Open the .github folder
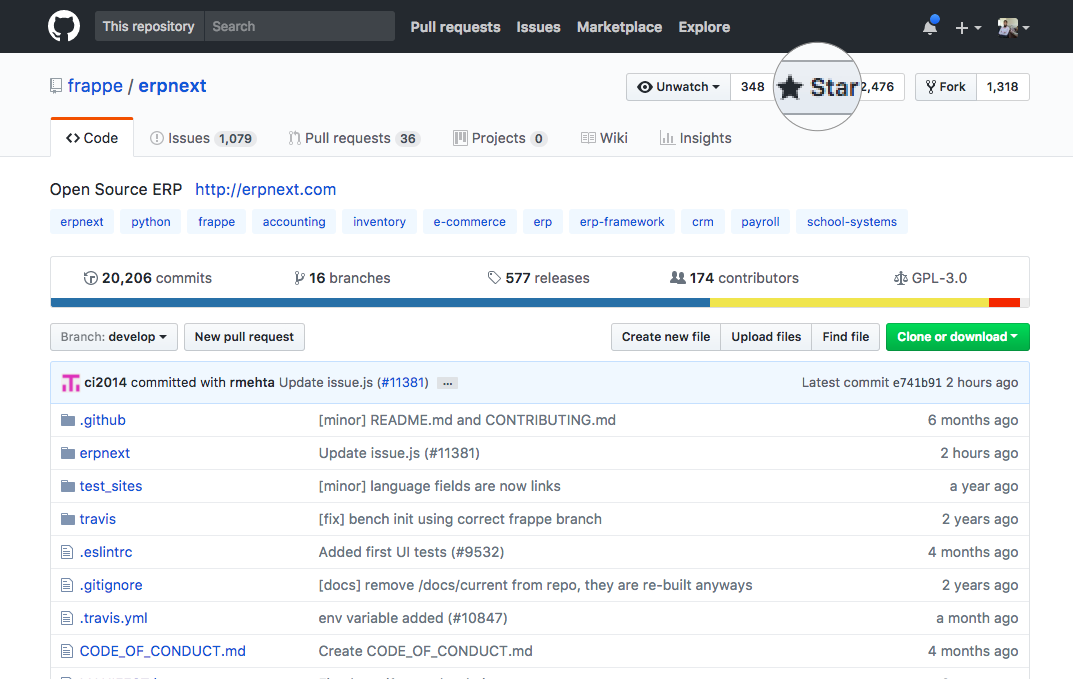Image resolution: width=1073 pixels, height=679 pixels. coord(103,420)
